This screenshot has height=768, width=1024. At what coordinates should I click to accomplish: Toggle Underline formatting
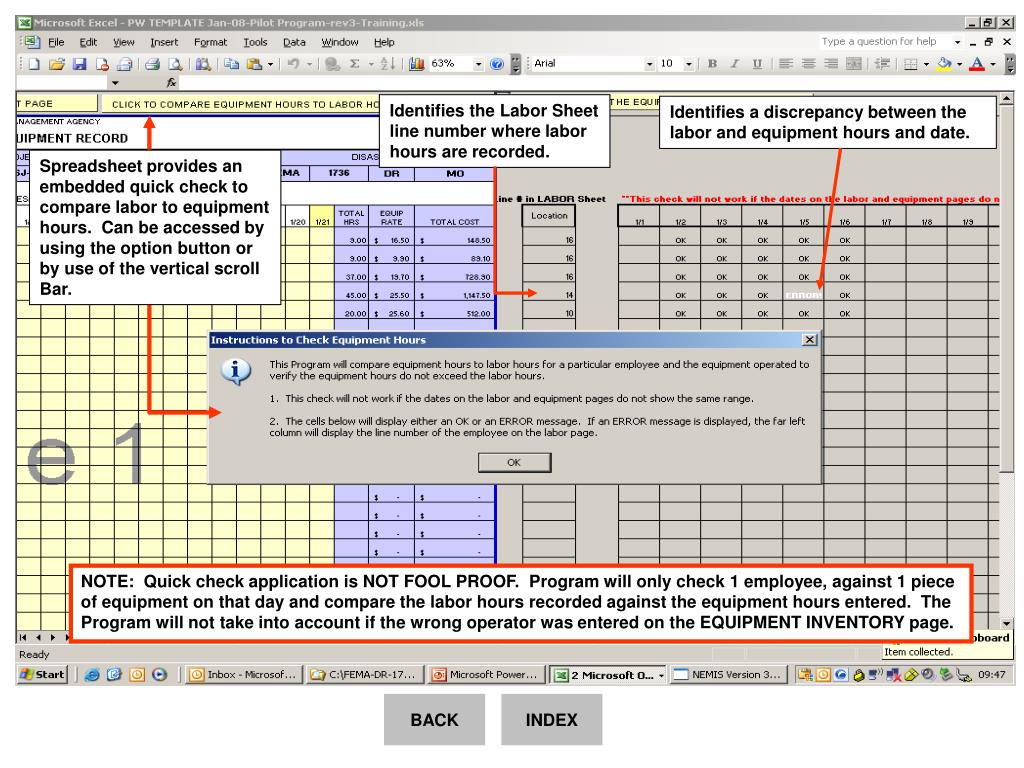click(x=757, y=64)
